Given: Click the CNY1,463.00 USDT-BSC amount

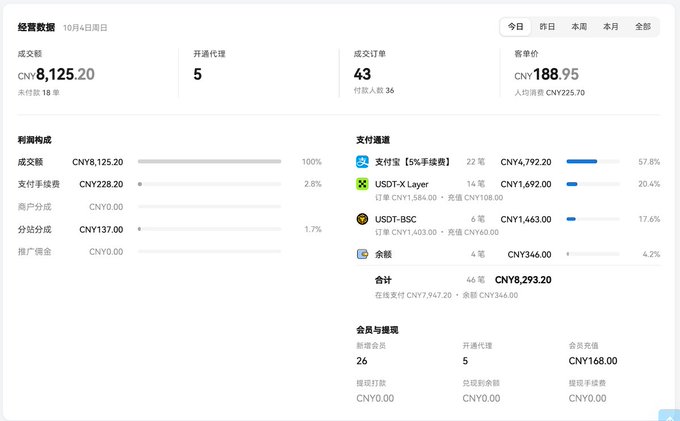Looking at the screenshot, I should point(526,219).
